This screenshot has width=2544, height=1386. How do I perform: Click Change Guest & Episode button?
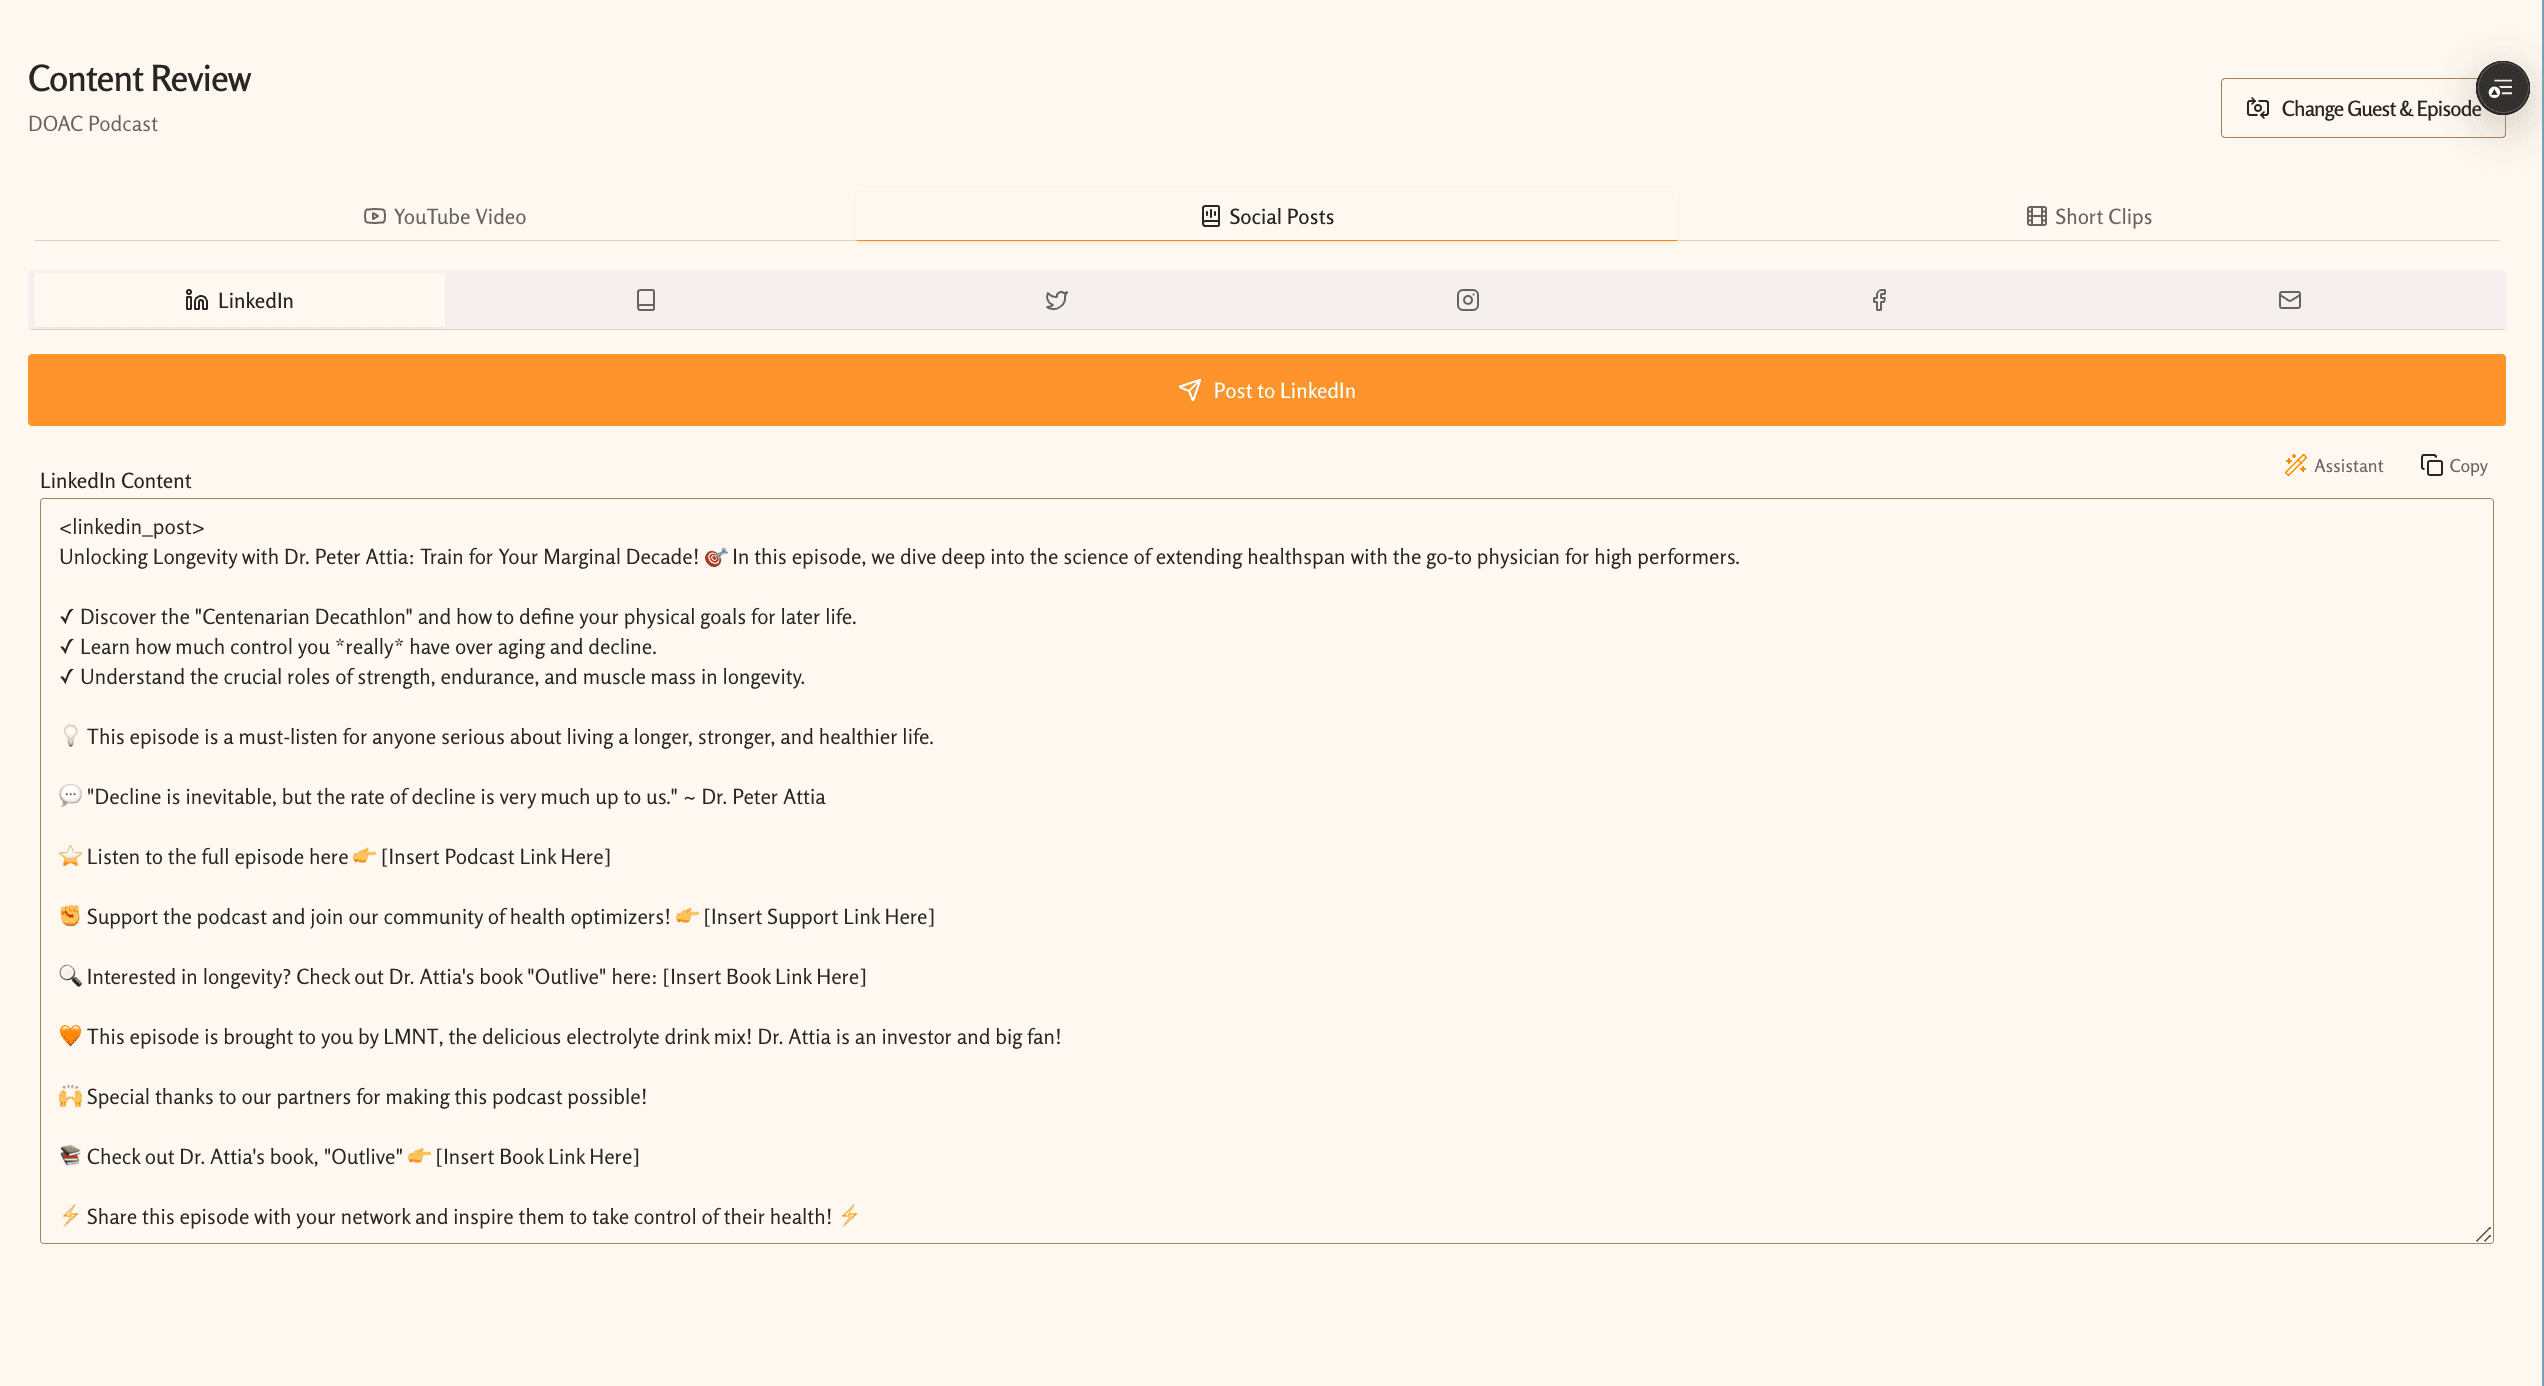[x=2363, y=108]
